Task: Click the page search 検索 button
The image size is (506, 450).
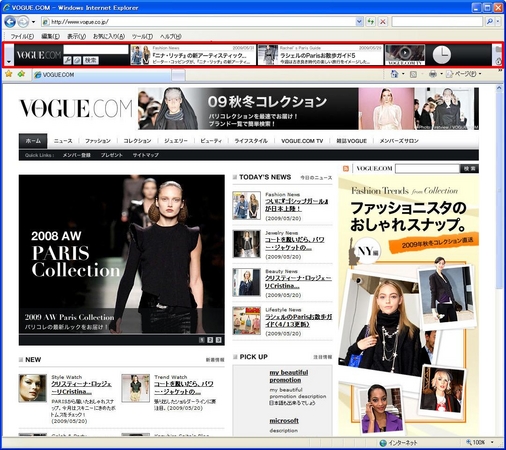Action: pyautogui.click(x=469, y=169)
